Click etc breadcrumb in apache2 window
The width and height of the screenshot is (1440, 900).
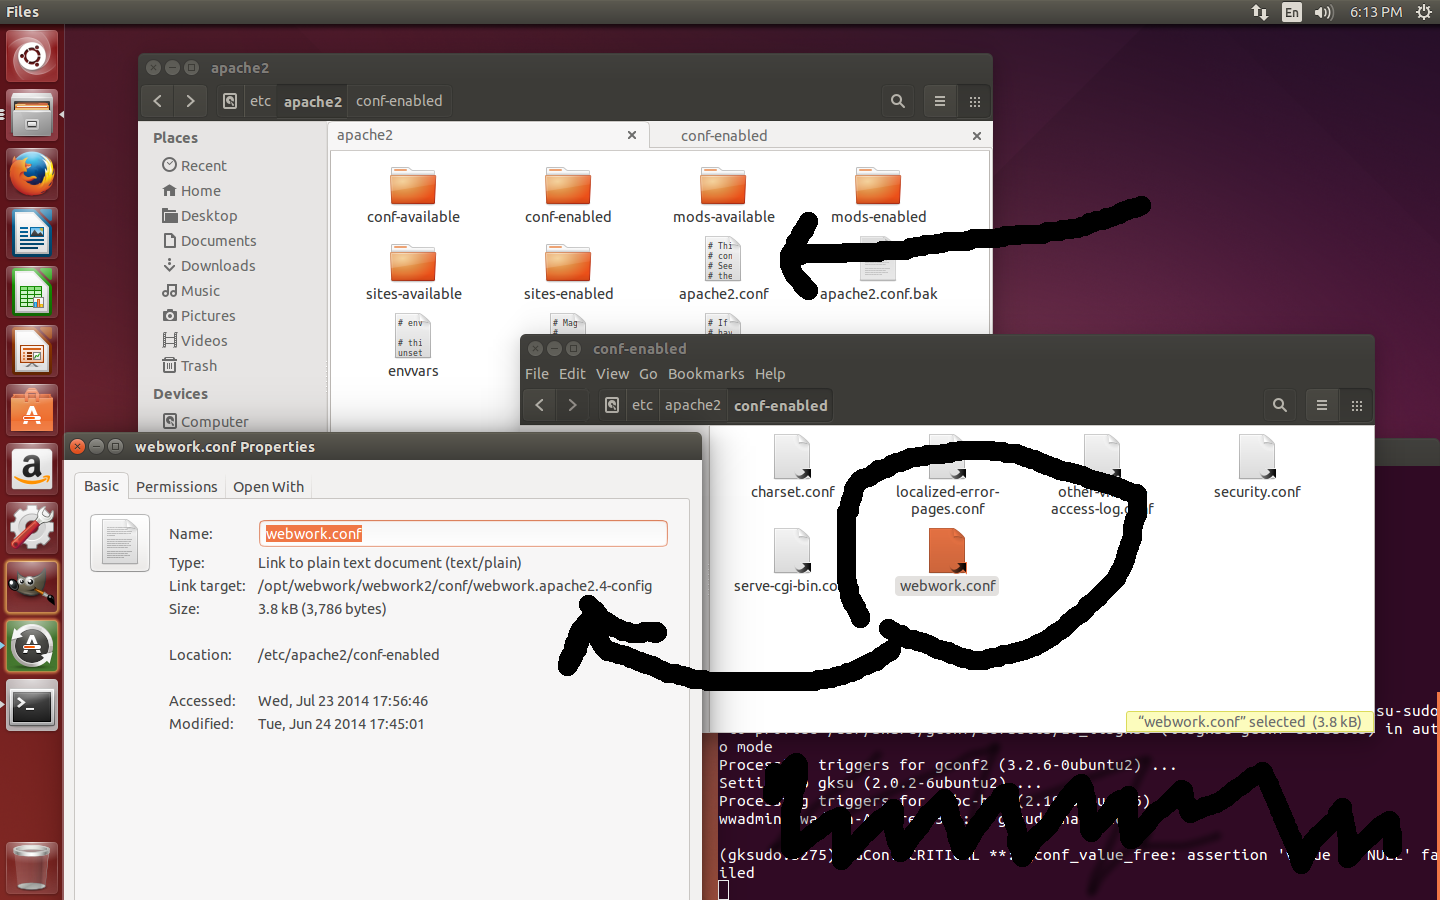pyautogui.click(x=260, y=101)
